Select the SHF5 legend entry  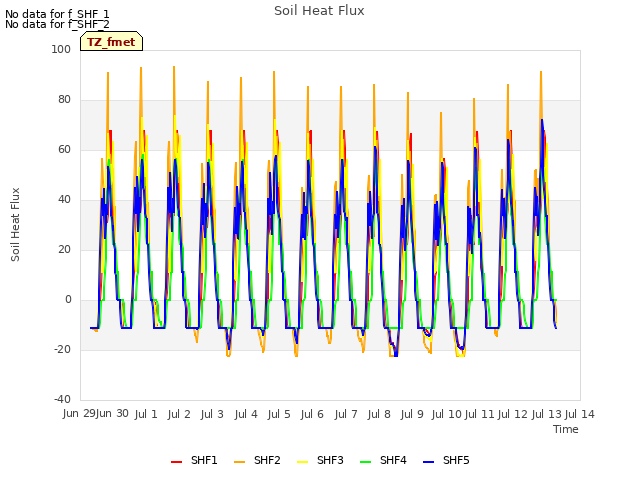tap(446, 460)
